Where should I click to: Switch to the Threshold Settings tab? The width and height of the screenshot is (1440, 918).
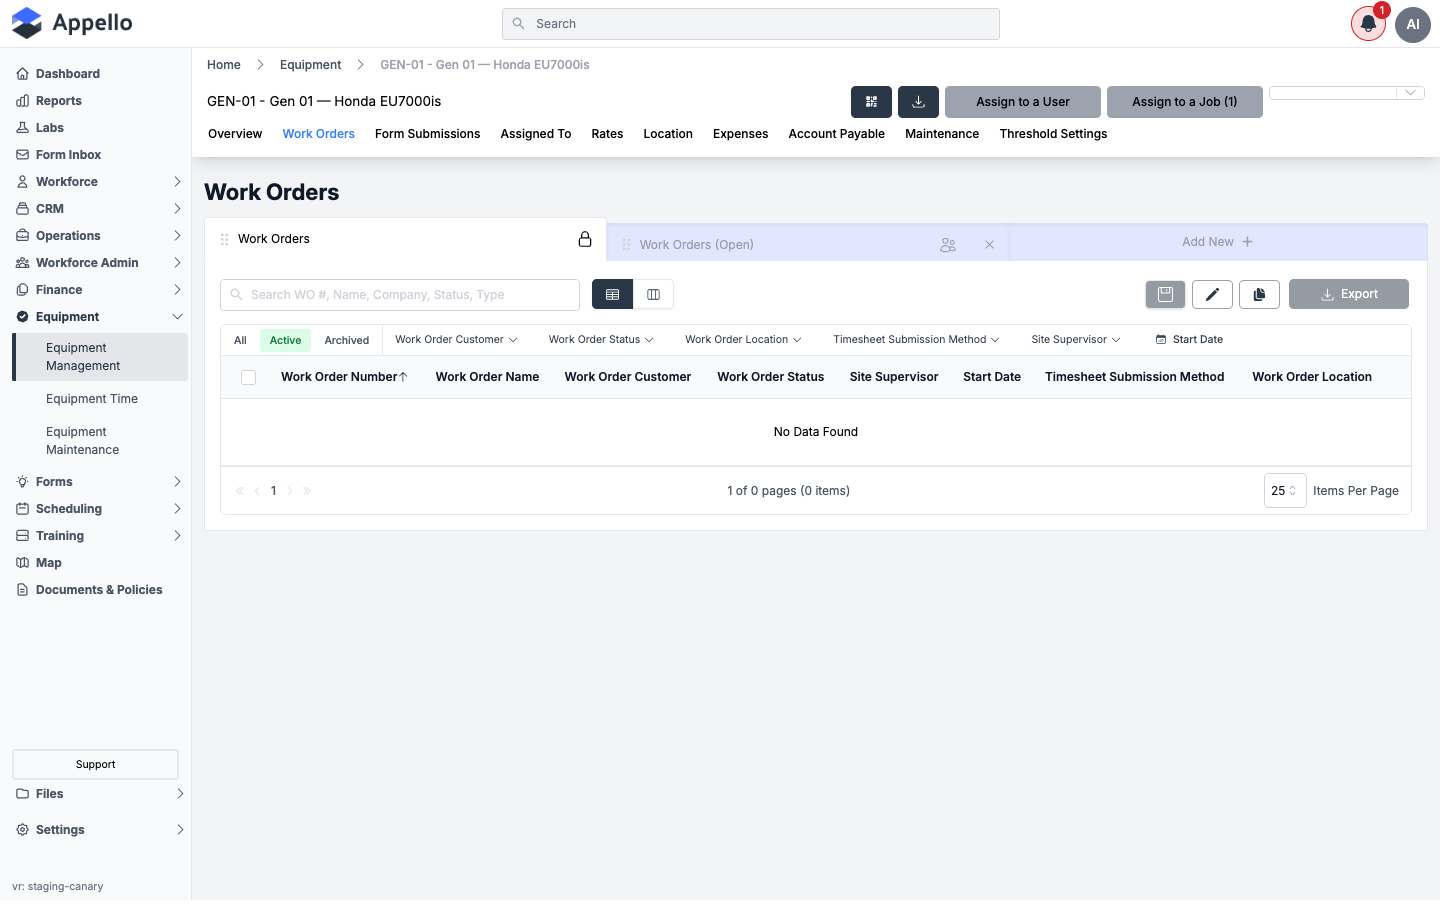pyautogui.click(x=1053, y=134)
